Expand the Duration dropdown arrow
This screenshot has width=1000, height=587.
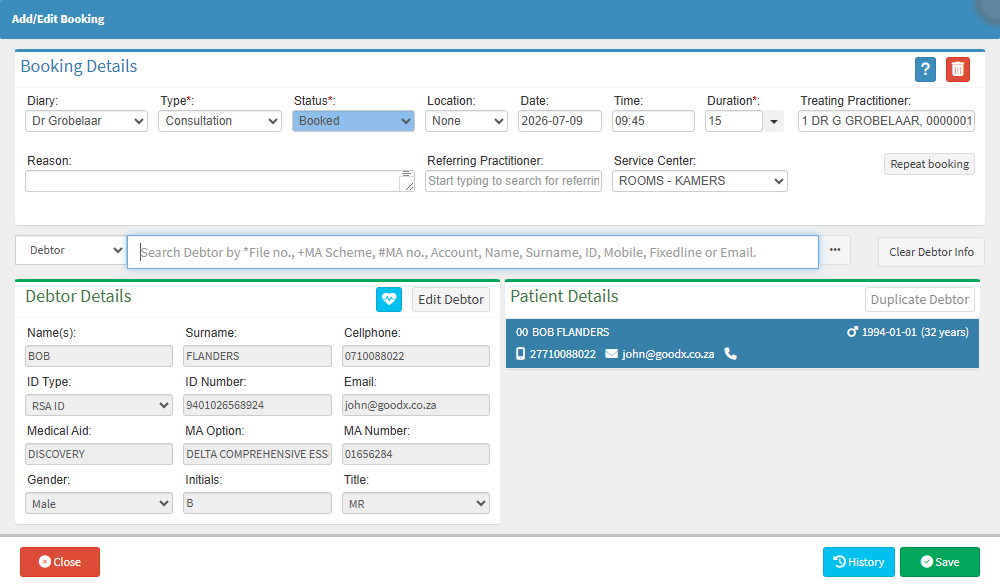[x=774, y=121]
